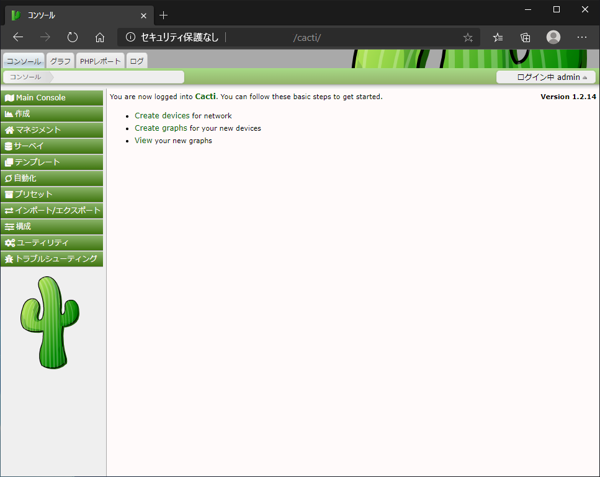The width and height of the screenshot is (600, 477).
Task: Follow the Create devices link
Action: [162, 116]
